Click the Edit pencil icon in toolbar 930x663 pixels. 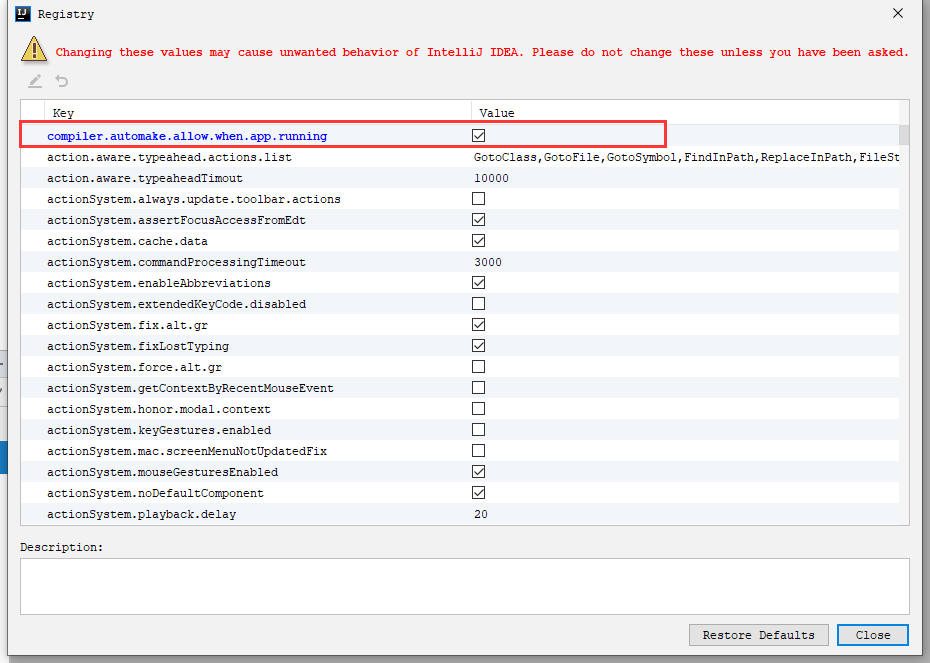(35, 81)
